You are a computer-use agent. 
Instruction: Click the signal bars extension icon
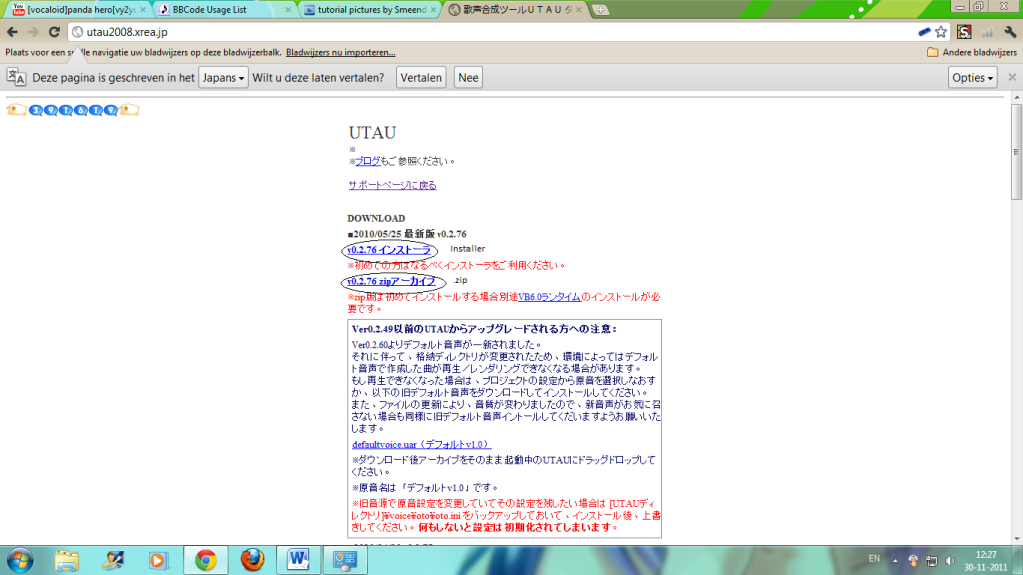point(987,31)
